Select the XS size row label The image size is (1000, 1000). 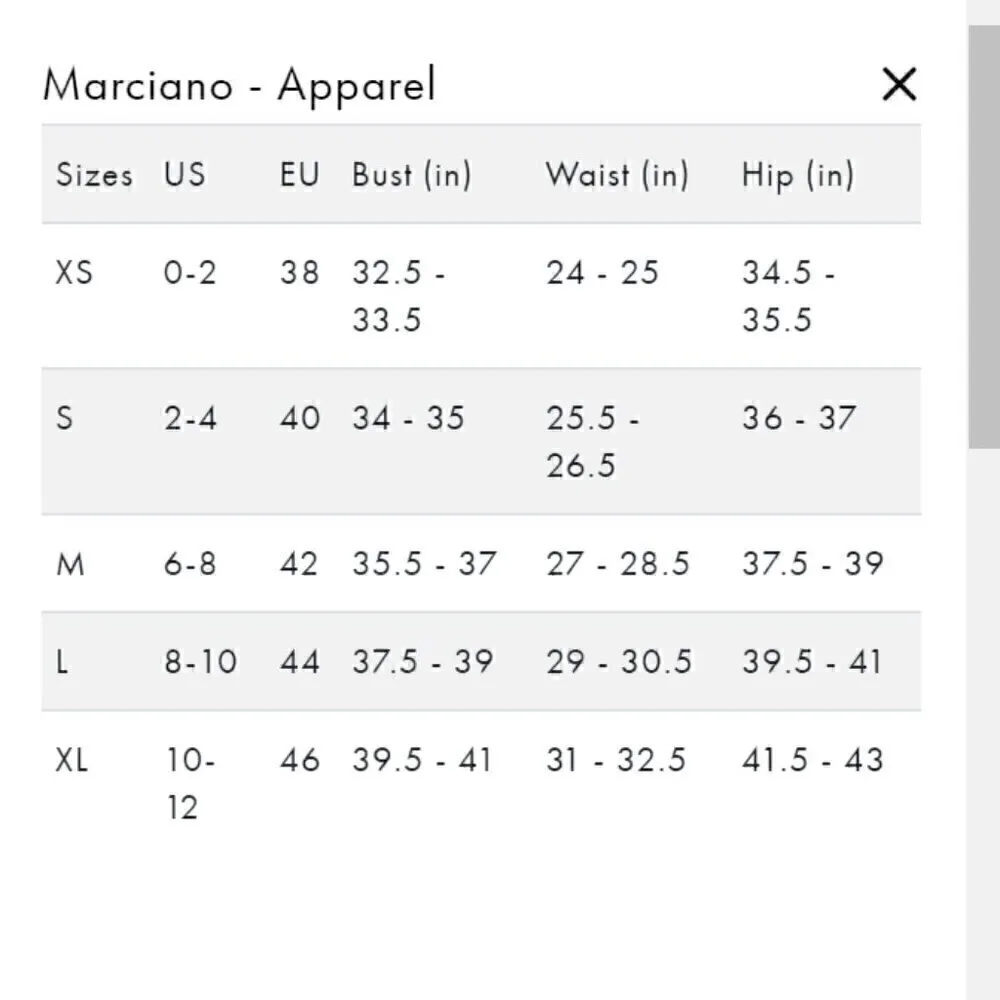[x=74, y=272]
